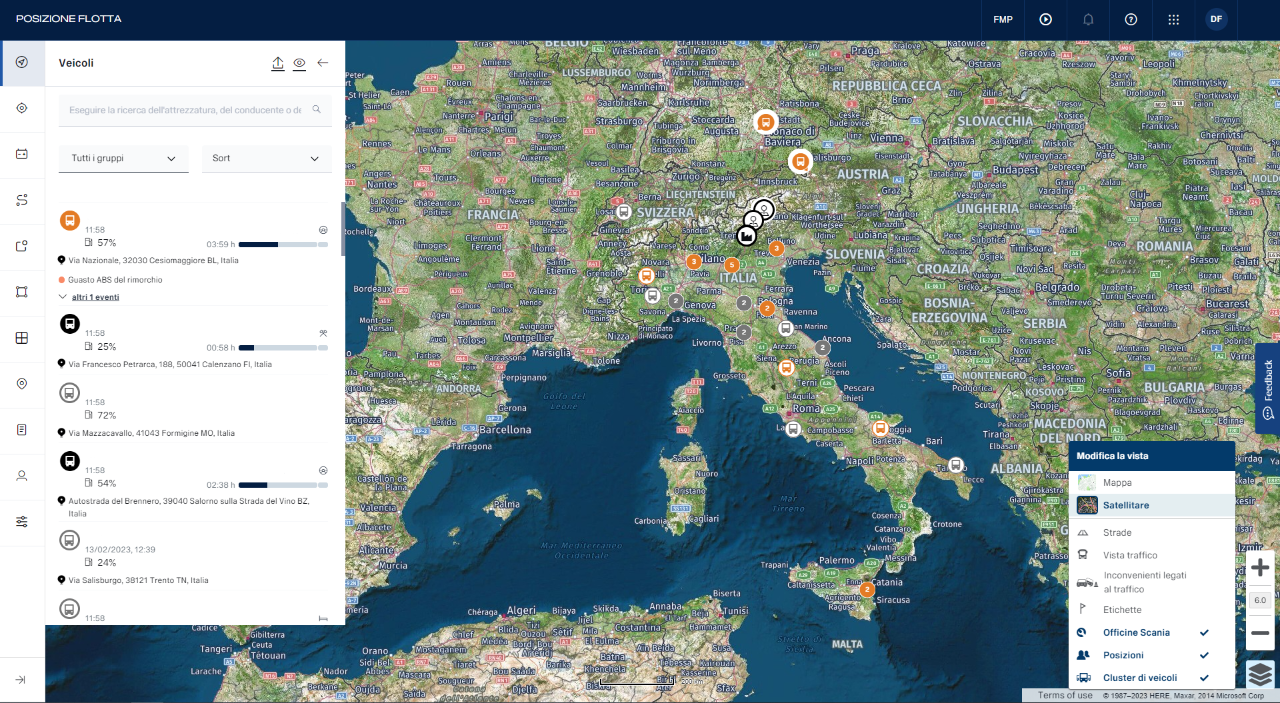Open Tutti i gruppi dropdown
The height and width of the screenshot is (703, 1280).
point(124,158)
